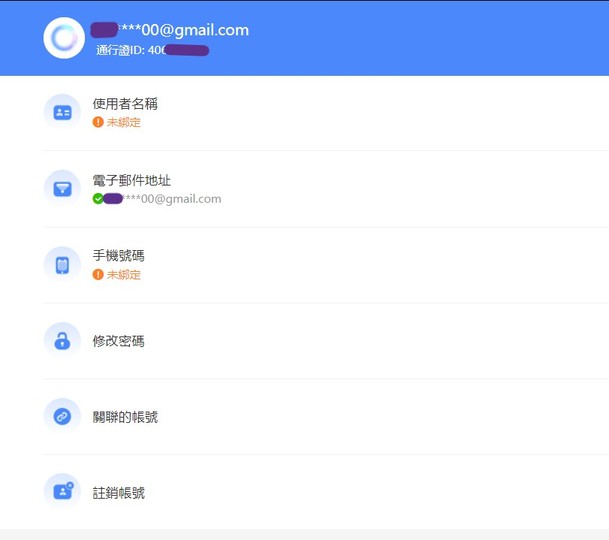
Task: Click the 關聯的帳號 chain link icon
Action: (x=62, y=417)
